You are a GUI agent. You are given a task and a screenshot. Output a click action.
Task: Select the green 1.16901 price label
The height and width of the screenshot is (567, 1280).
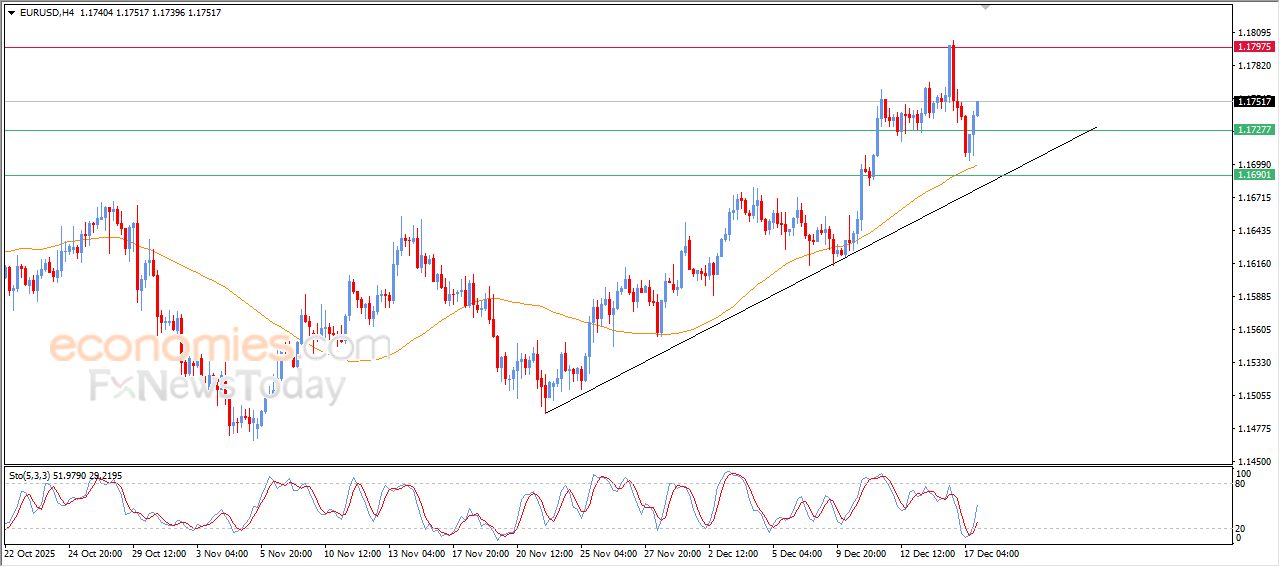coord(1254,175)
